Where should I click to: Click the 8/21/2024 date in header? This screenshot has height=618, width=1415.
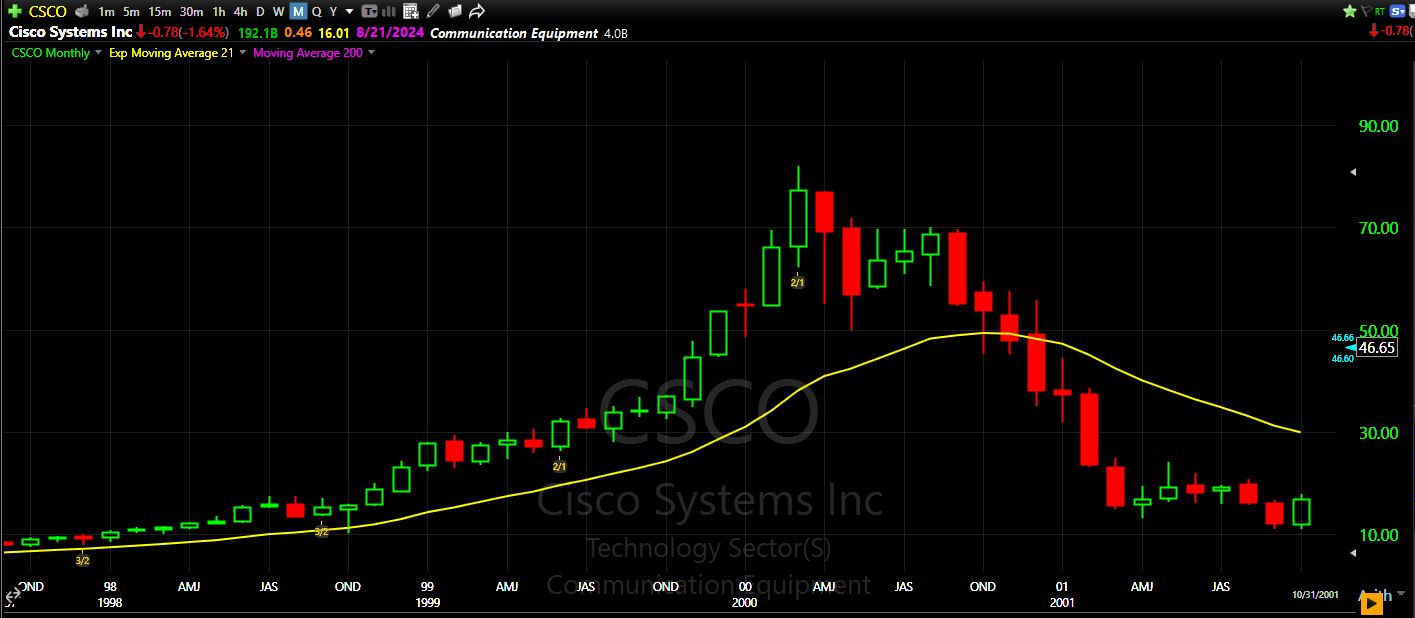tap(390, 32)
